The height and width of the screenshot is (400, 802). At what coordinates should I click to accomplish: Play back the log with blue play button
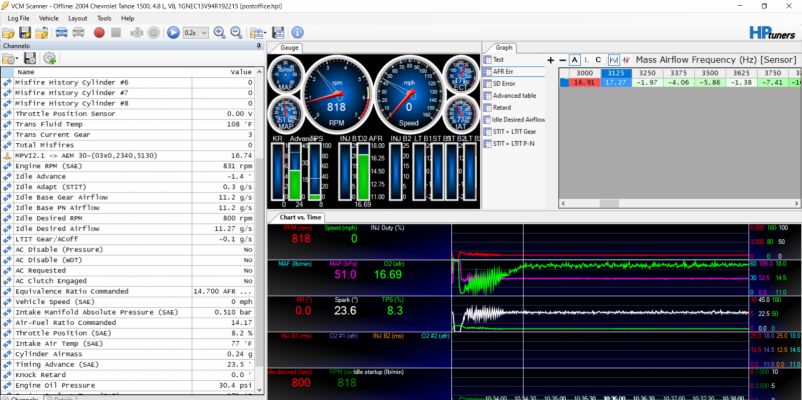(x=173, y=33)
